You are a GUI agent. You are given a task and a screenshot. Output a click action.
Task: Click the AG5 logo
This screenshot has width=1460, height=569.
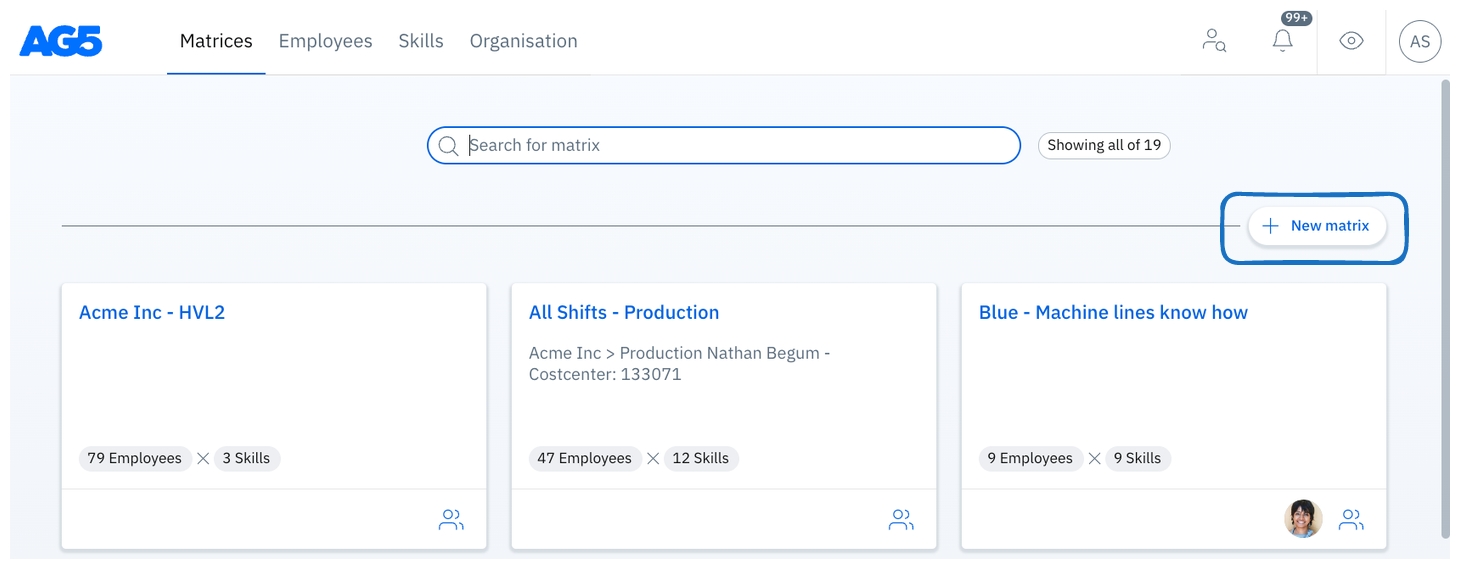(x=61, y=41)
